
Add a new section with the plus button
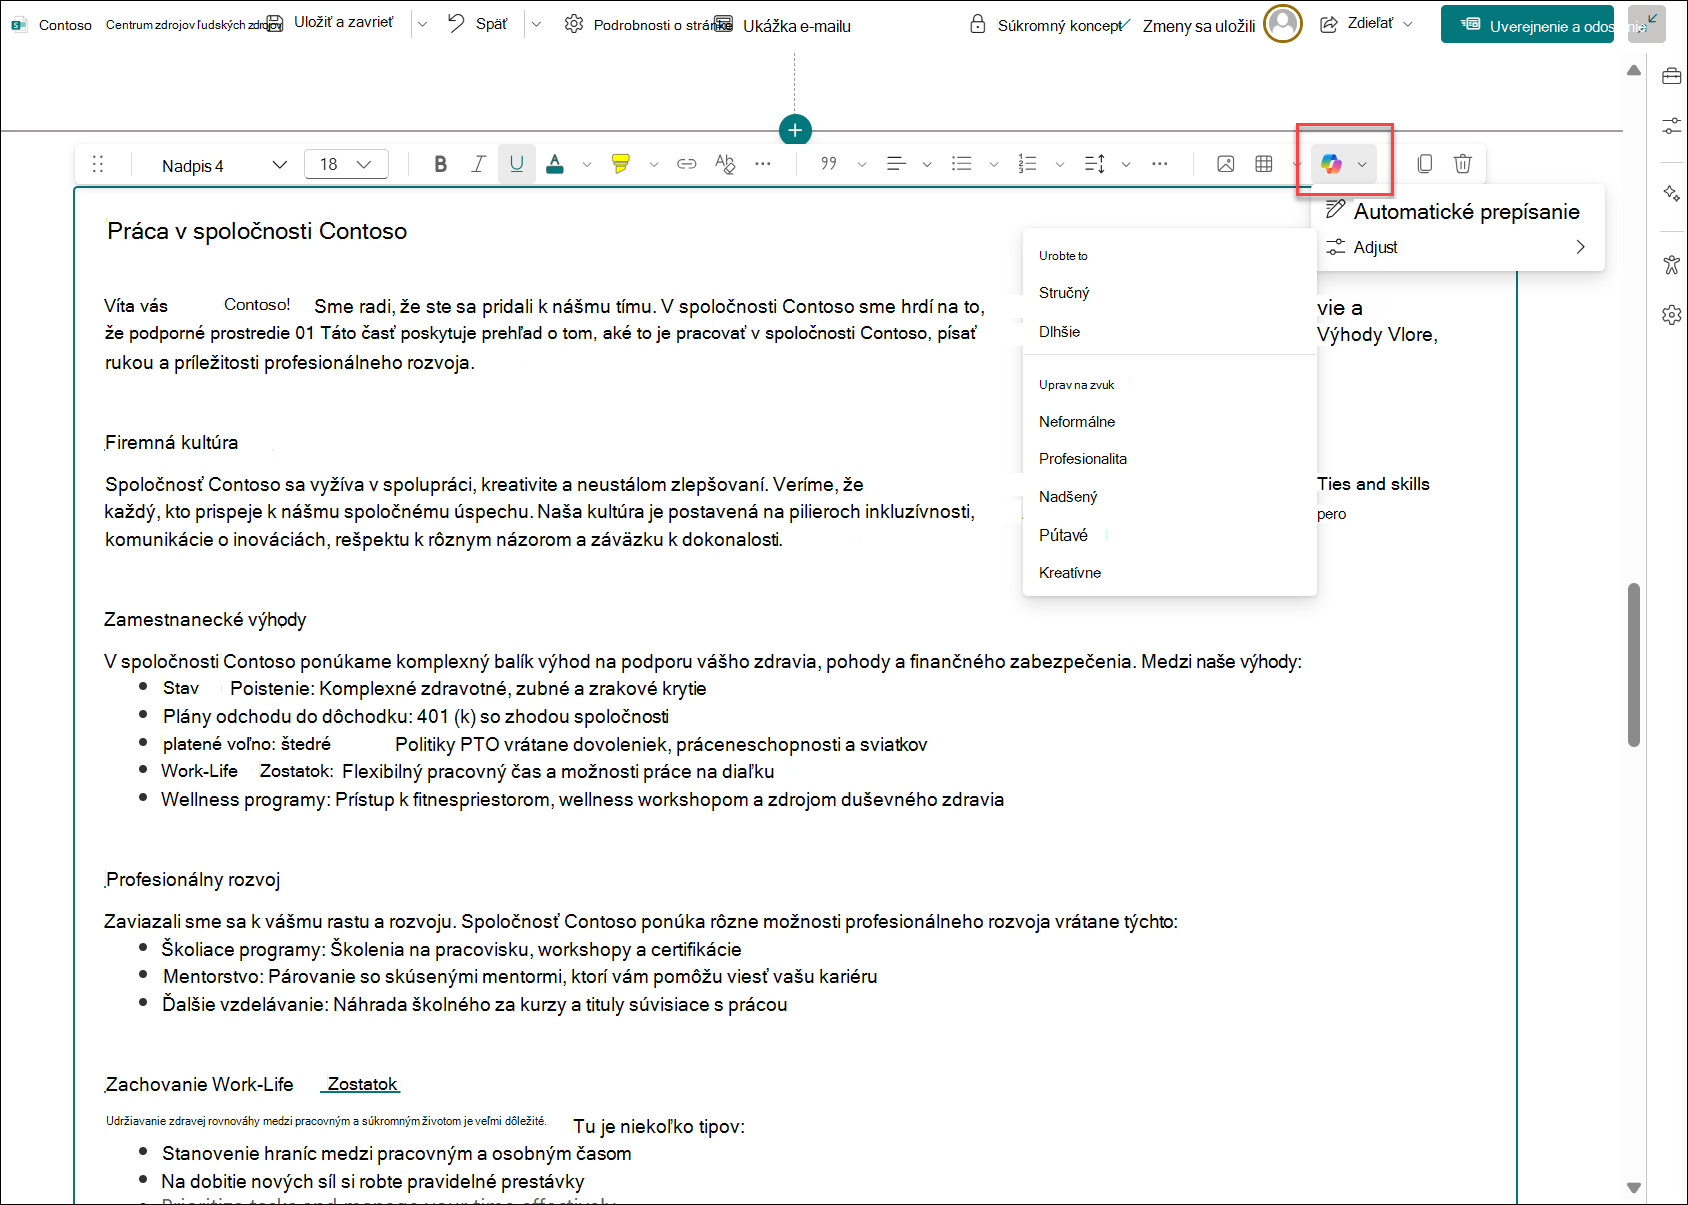coord(795,130)
